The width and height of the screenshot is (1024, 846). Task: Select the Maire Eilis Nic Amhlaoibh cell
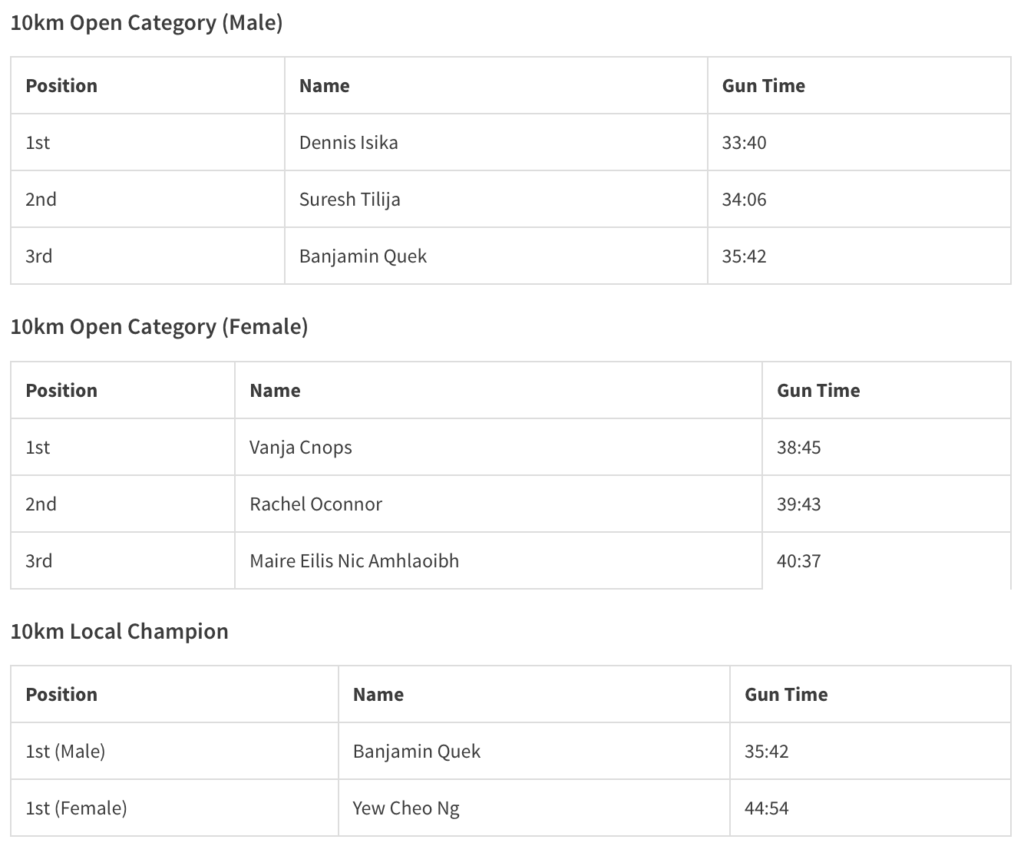point(355,561)
